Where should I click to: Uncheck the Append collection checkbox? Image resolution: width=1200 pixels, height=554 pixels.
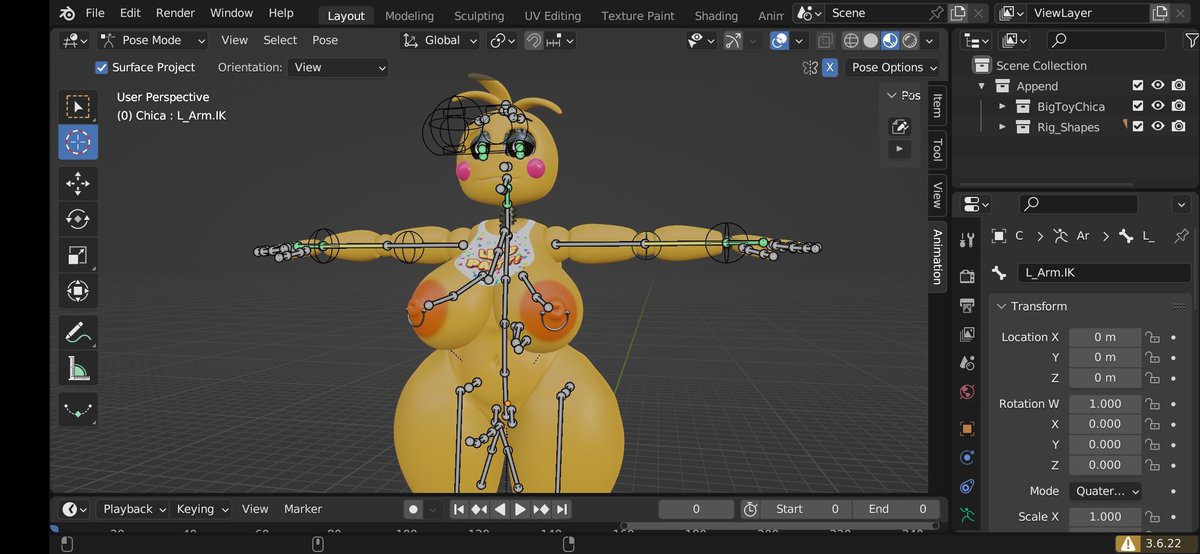pyautogui.click(x=1138, y=86)
